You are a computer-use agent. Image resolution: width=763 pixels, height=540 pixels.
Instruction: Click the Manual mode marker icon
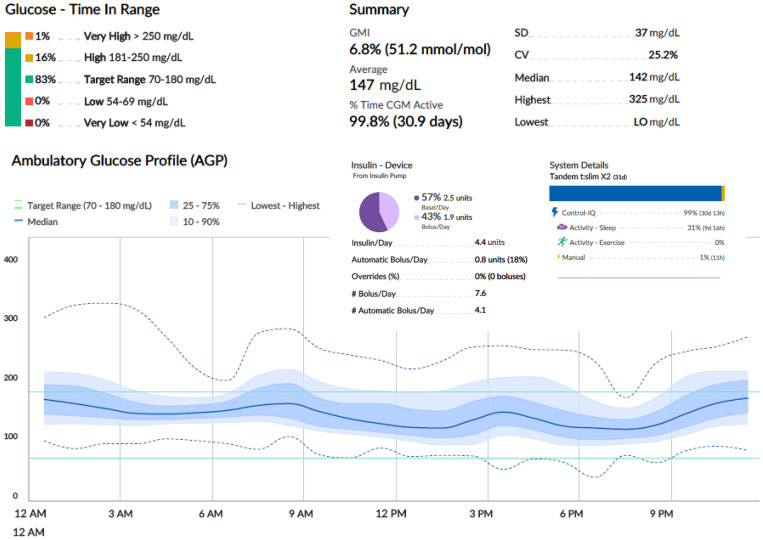pyautogui.click(x=558, y=256)
